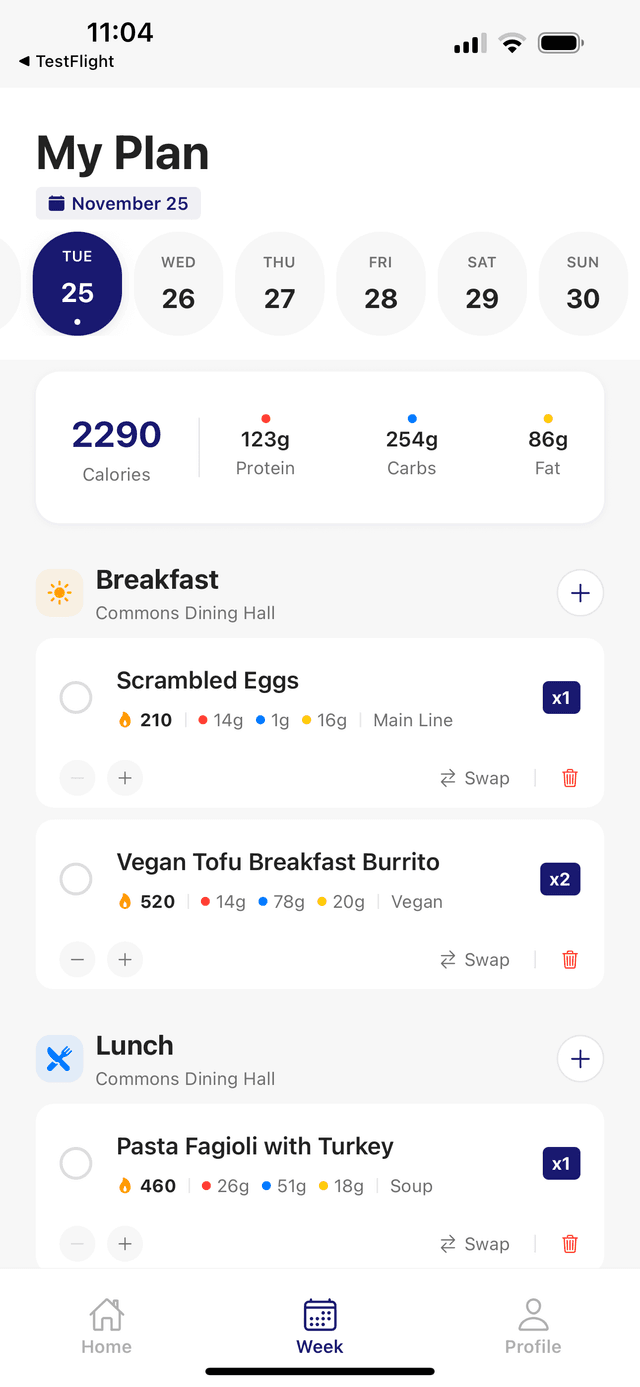
Task: Swap the Scrambled Eggs item
Action: [475, 778]
